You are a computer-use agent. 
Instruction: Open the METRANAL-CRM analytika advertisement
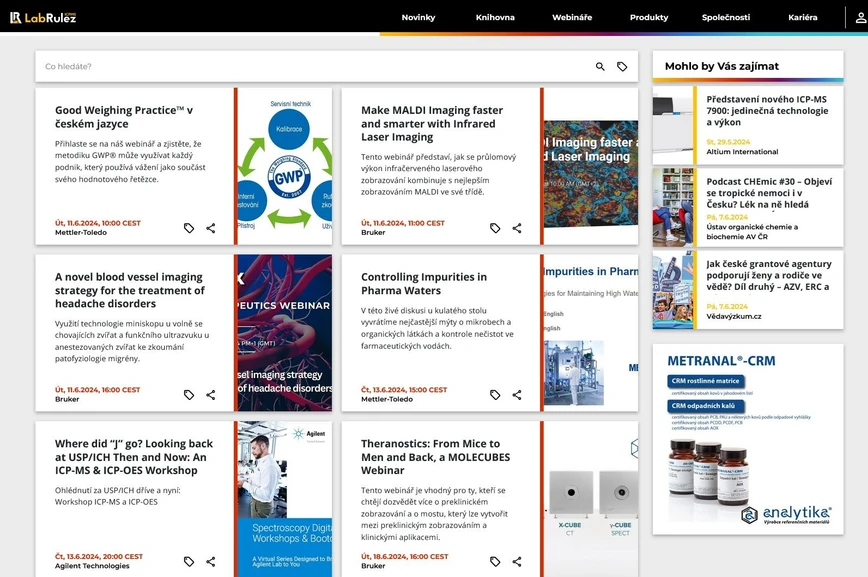pyautogui.click(x=748, y=439)
